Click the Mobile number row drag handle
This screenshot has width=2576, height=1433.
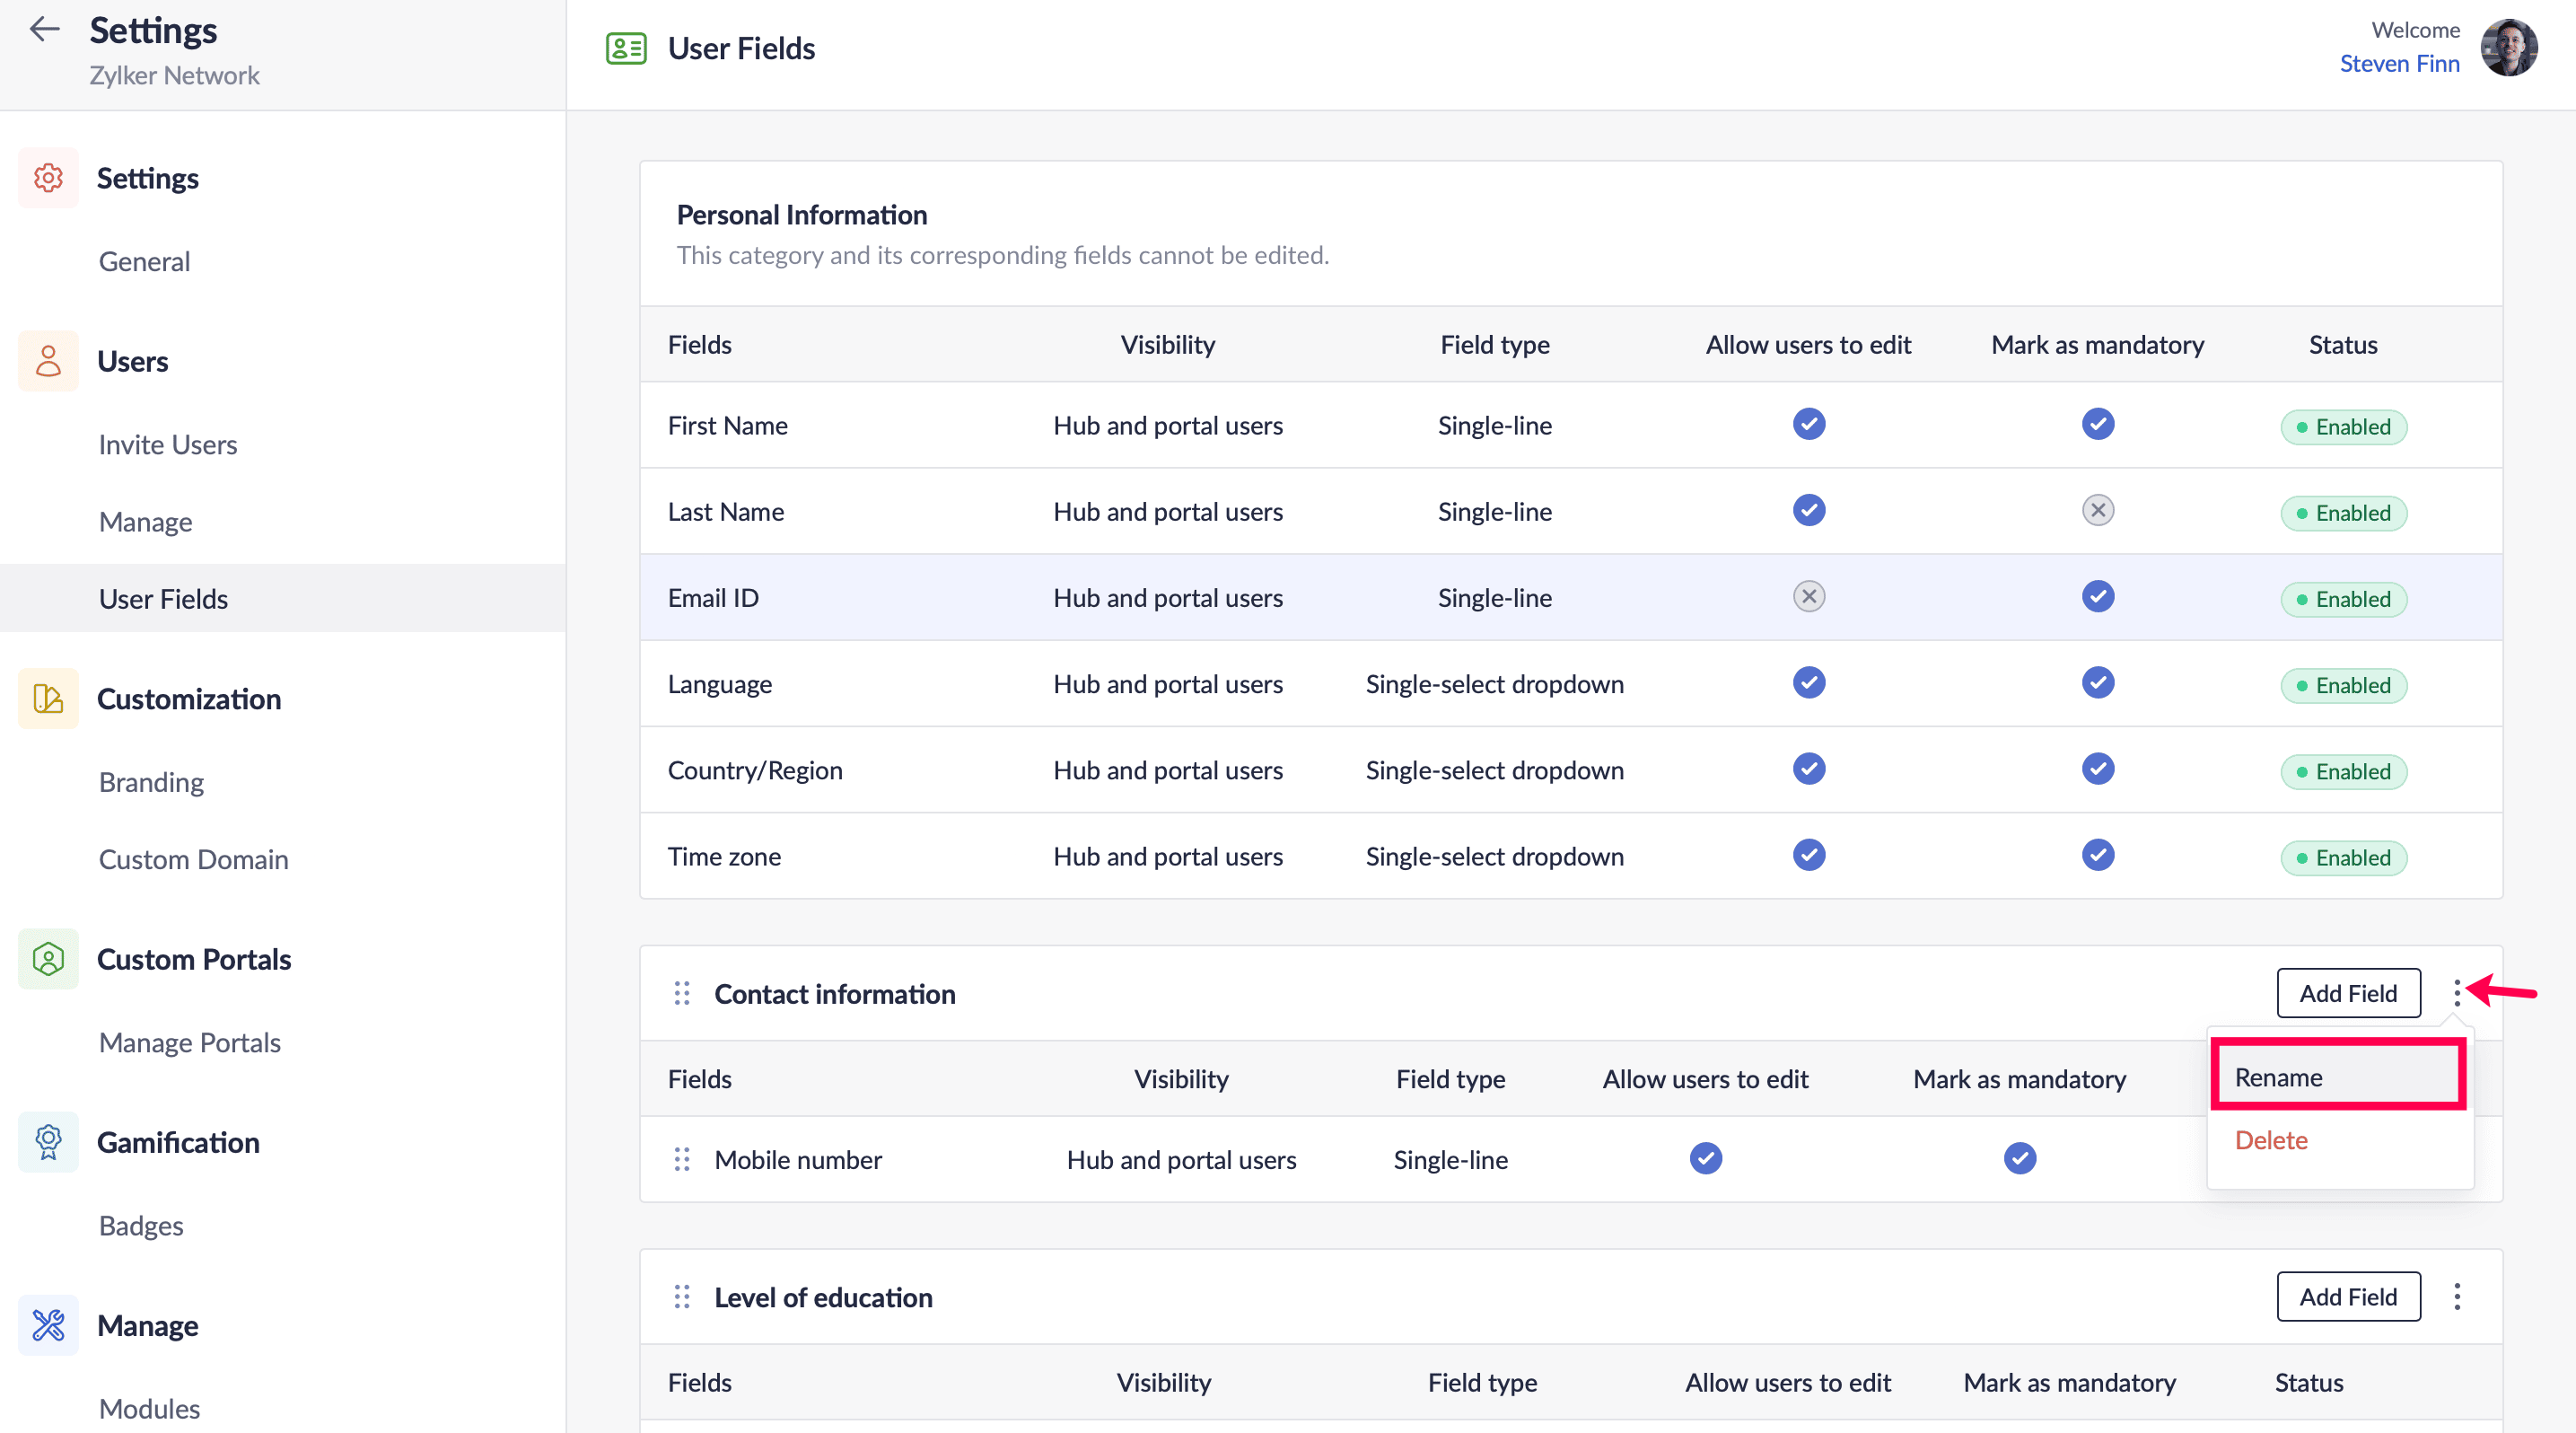[682, 1159]
